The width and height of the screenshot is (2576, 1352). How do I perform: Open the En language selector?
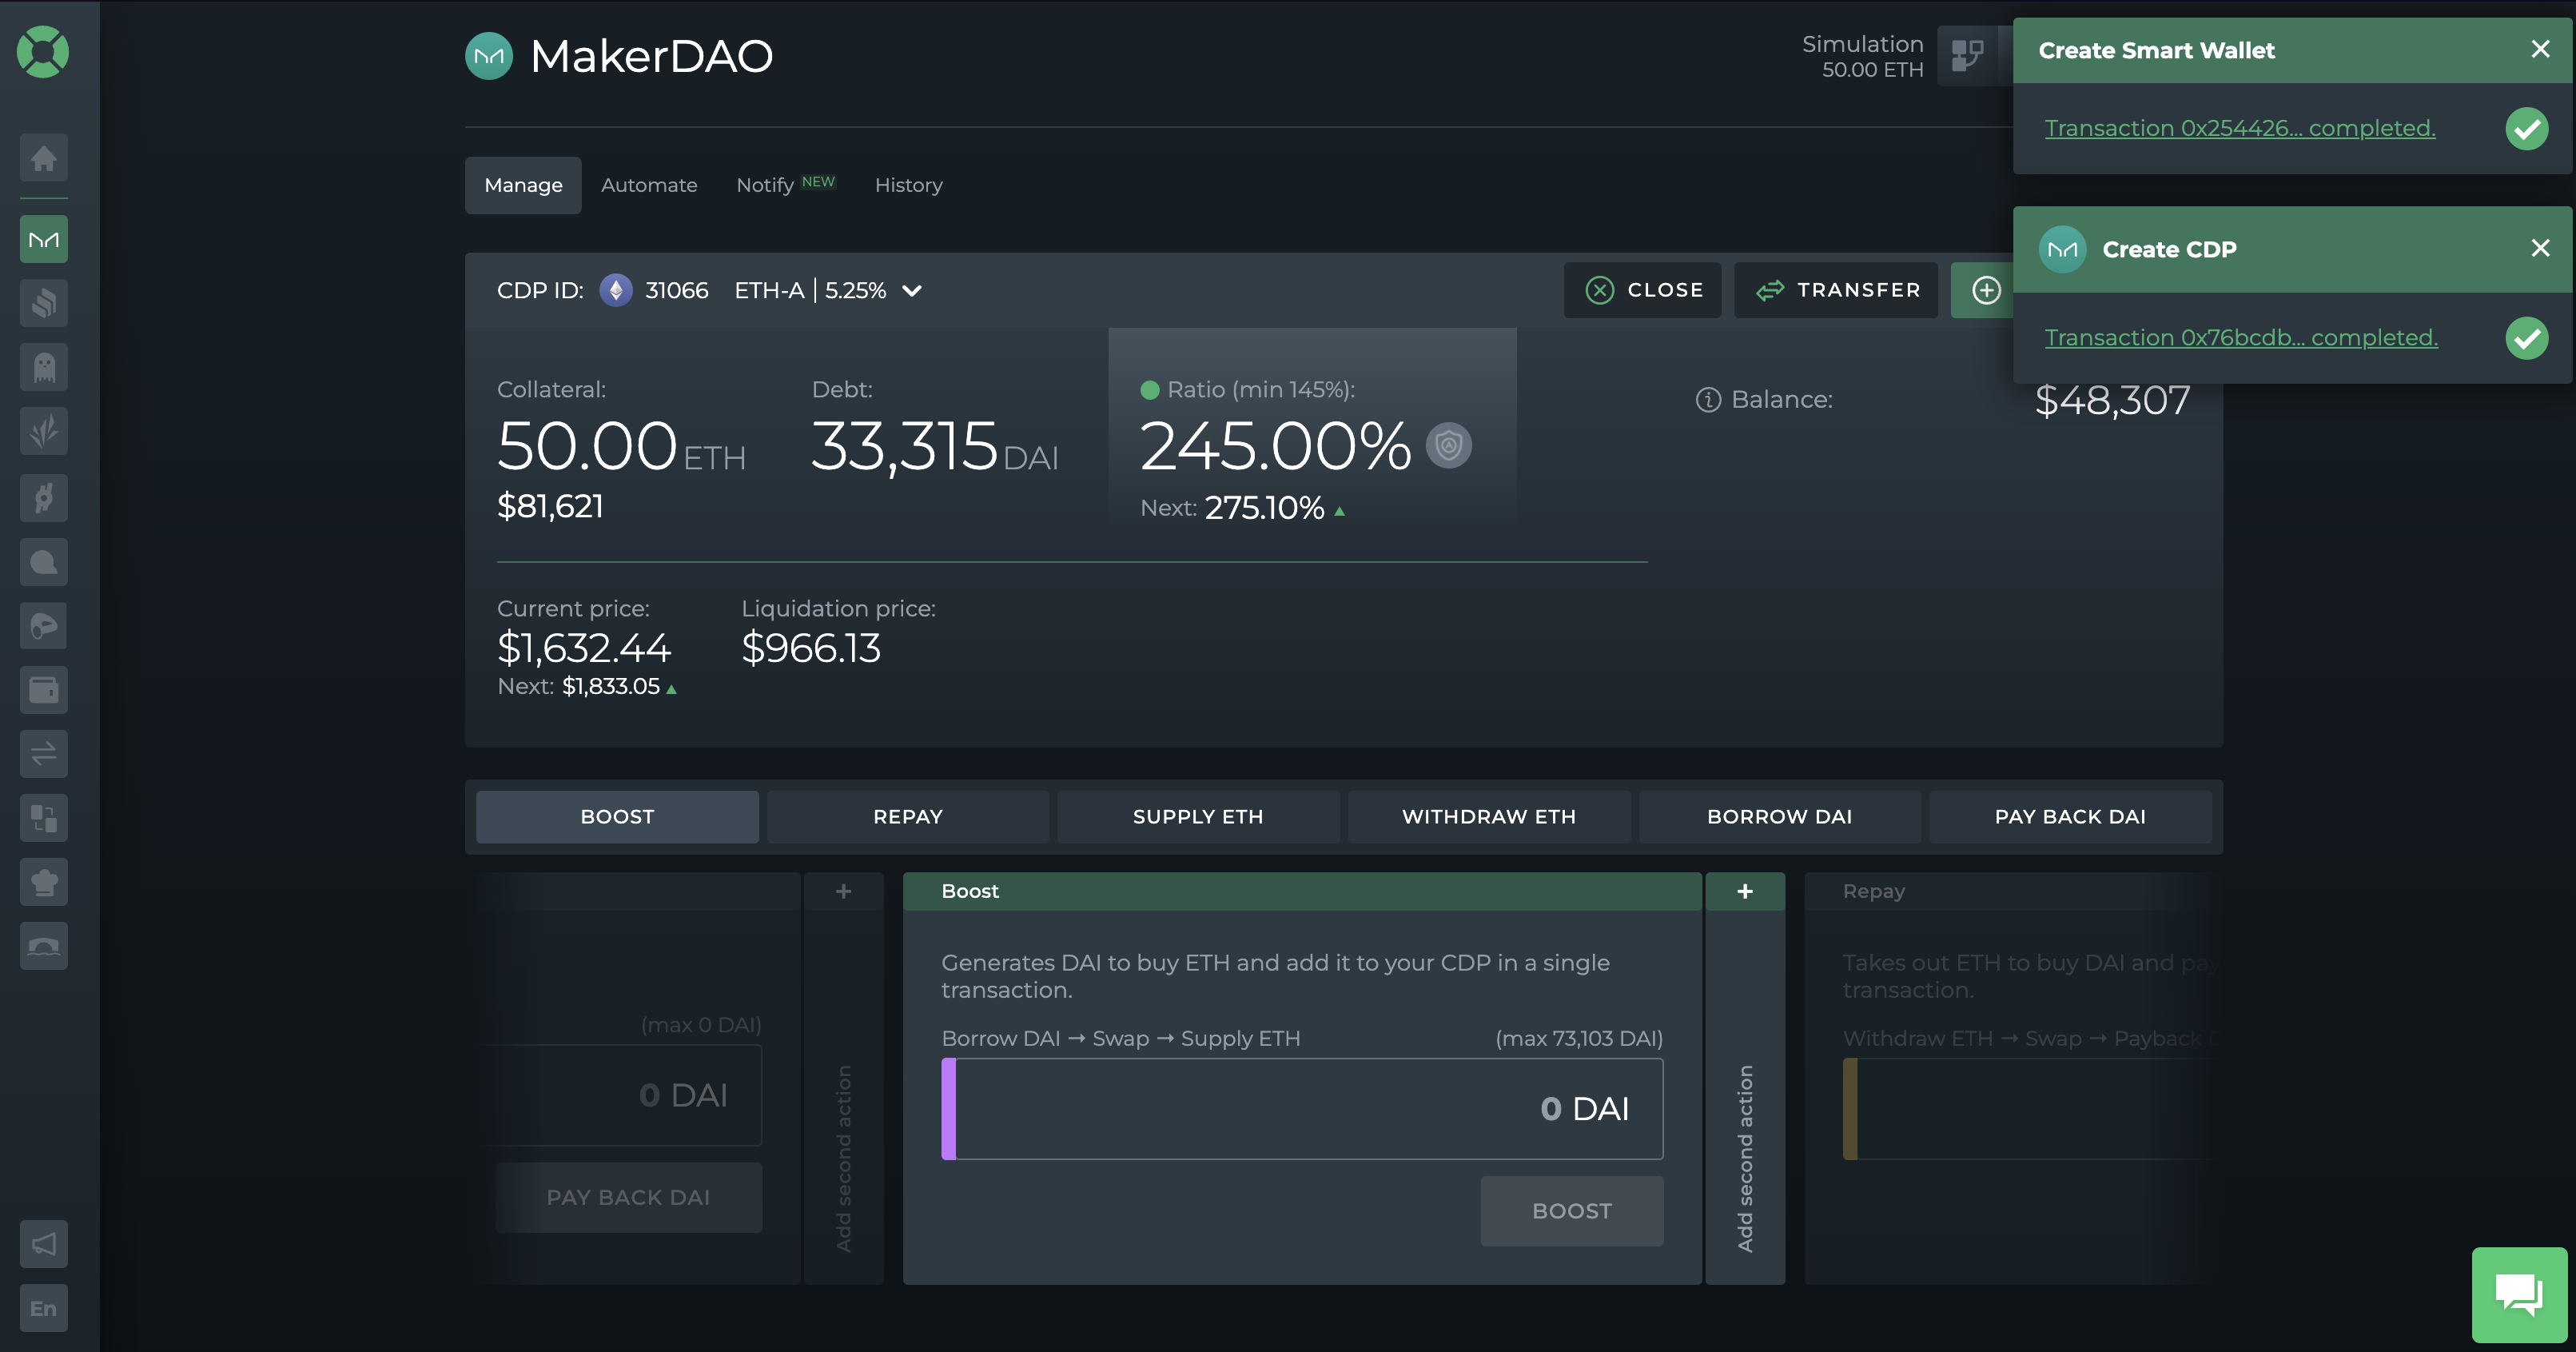(x=44, y=1308)
